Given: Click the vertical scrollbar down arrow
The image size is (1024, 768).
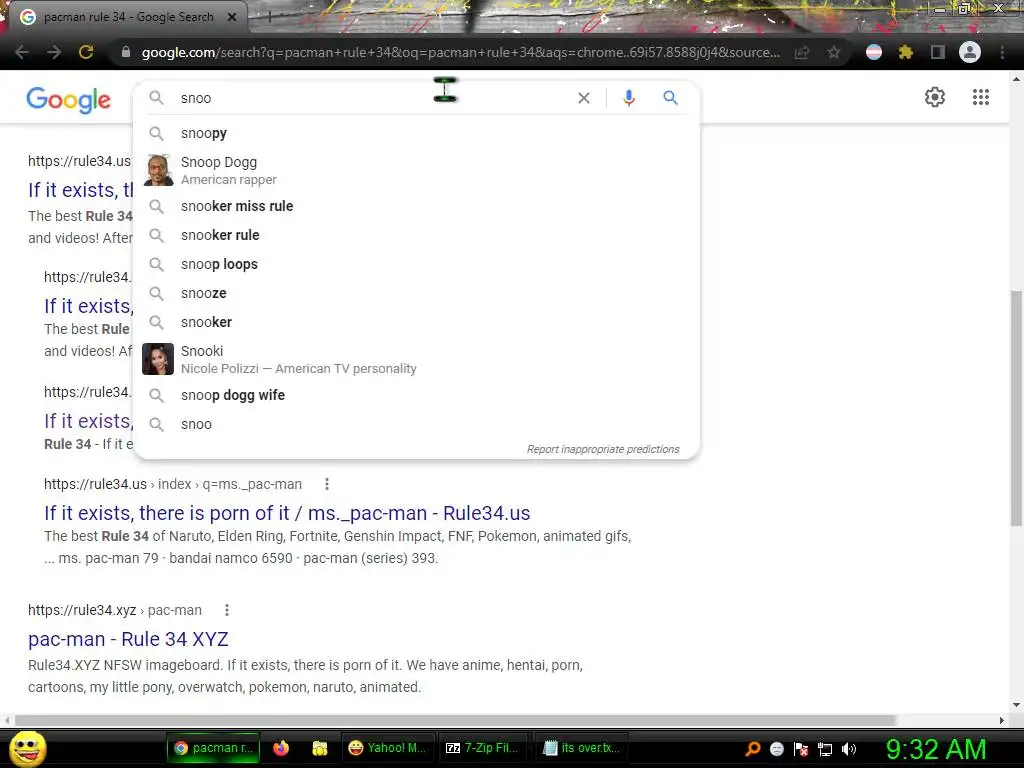Looking at the screenshot, I should tap(1016, 705).
